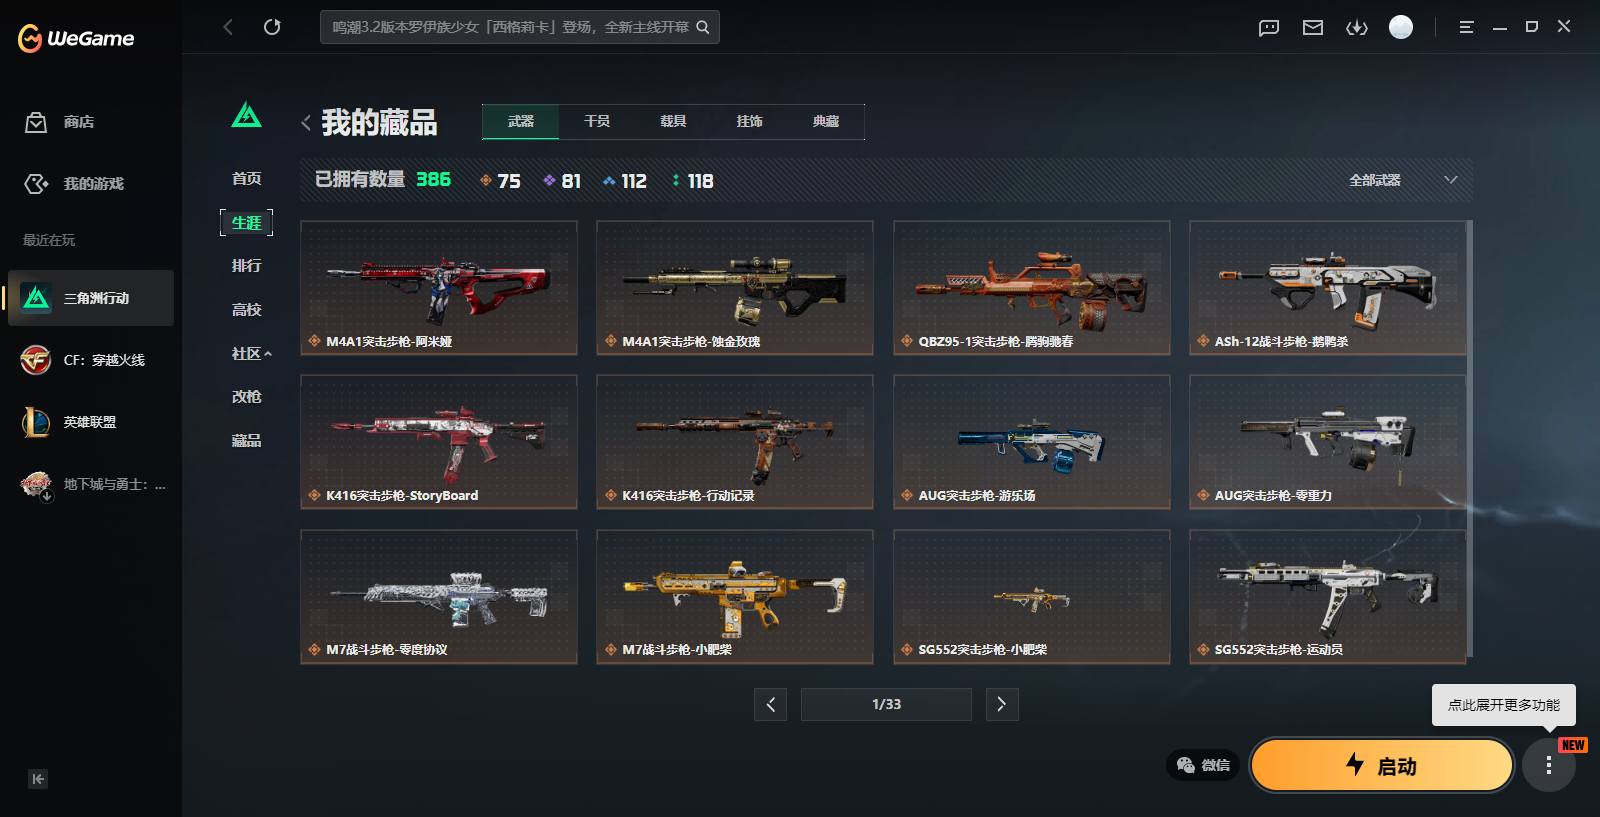Screen dimensions: 1600x817
Task: Select 改枪 in the side navigation
Action: (x=246, y=397)
